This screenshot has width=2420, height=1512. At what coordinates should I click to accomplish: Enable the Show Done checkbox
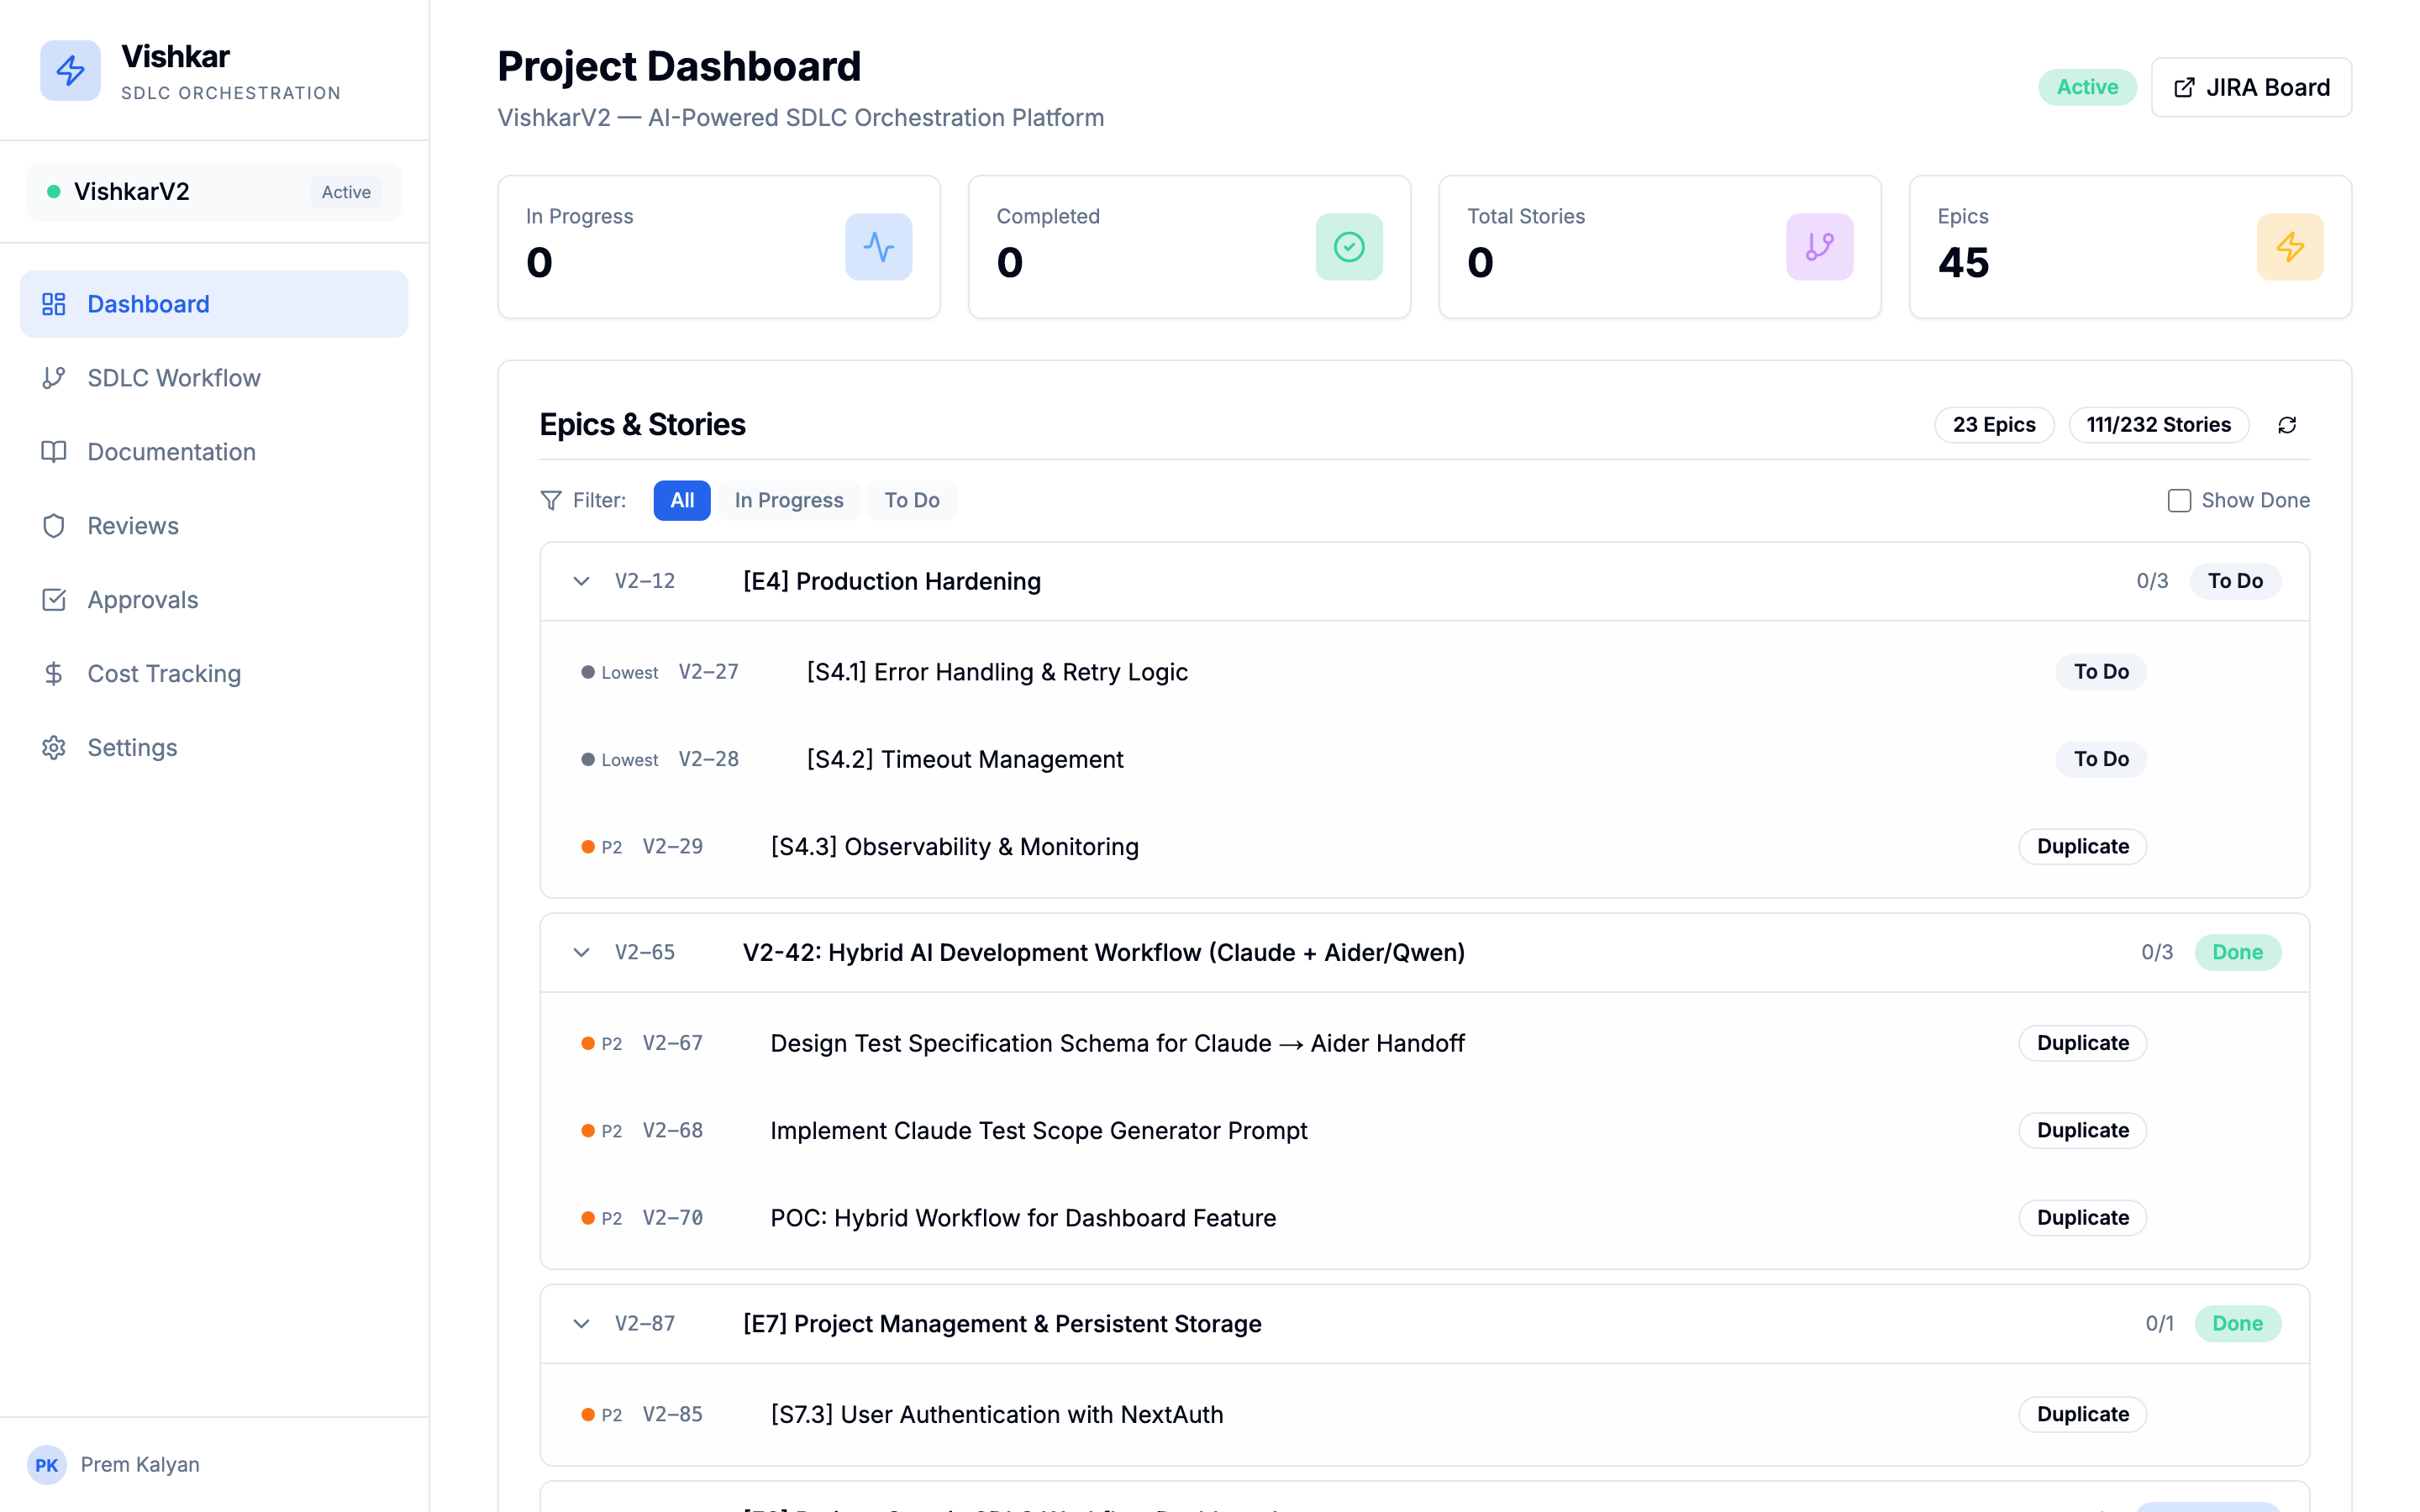(2179, 500)
